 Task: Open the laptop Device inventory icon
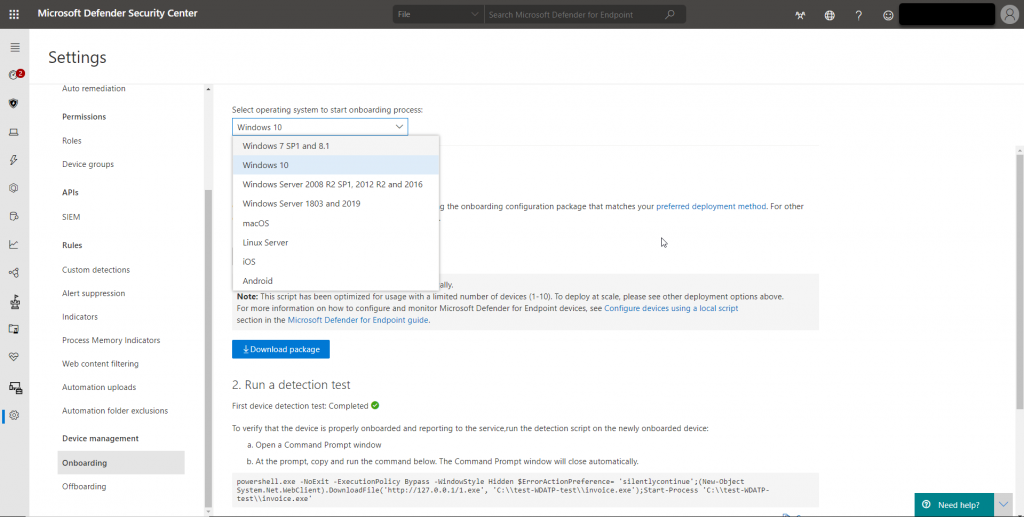14,132
